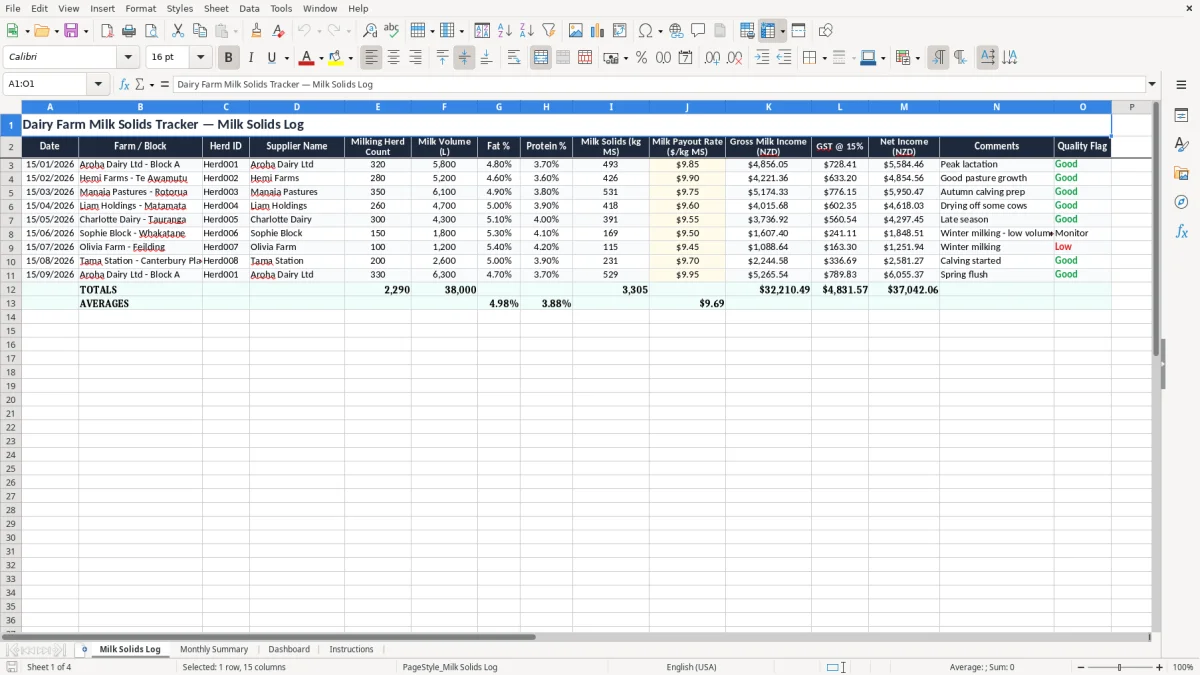Open Conditional Formatting dropdown arrow
Screen dimensions: 1200x675
pos(917,58)
